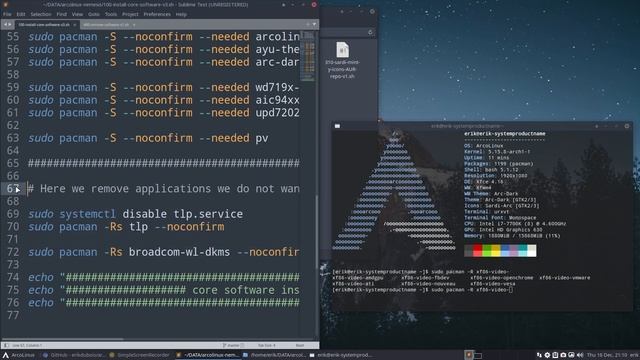
Task: Click the broadcom-wl-dkms line
Action: 164,252
